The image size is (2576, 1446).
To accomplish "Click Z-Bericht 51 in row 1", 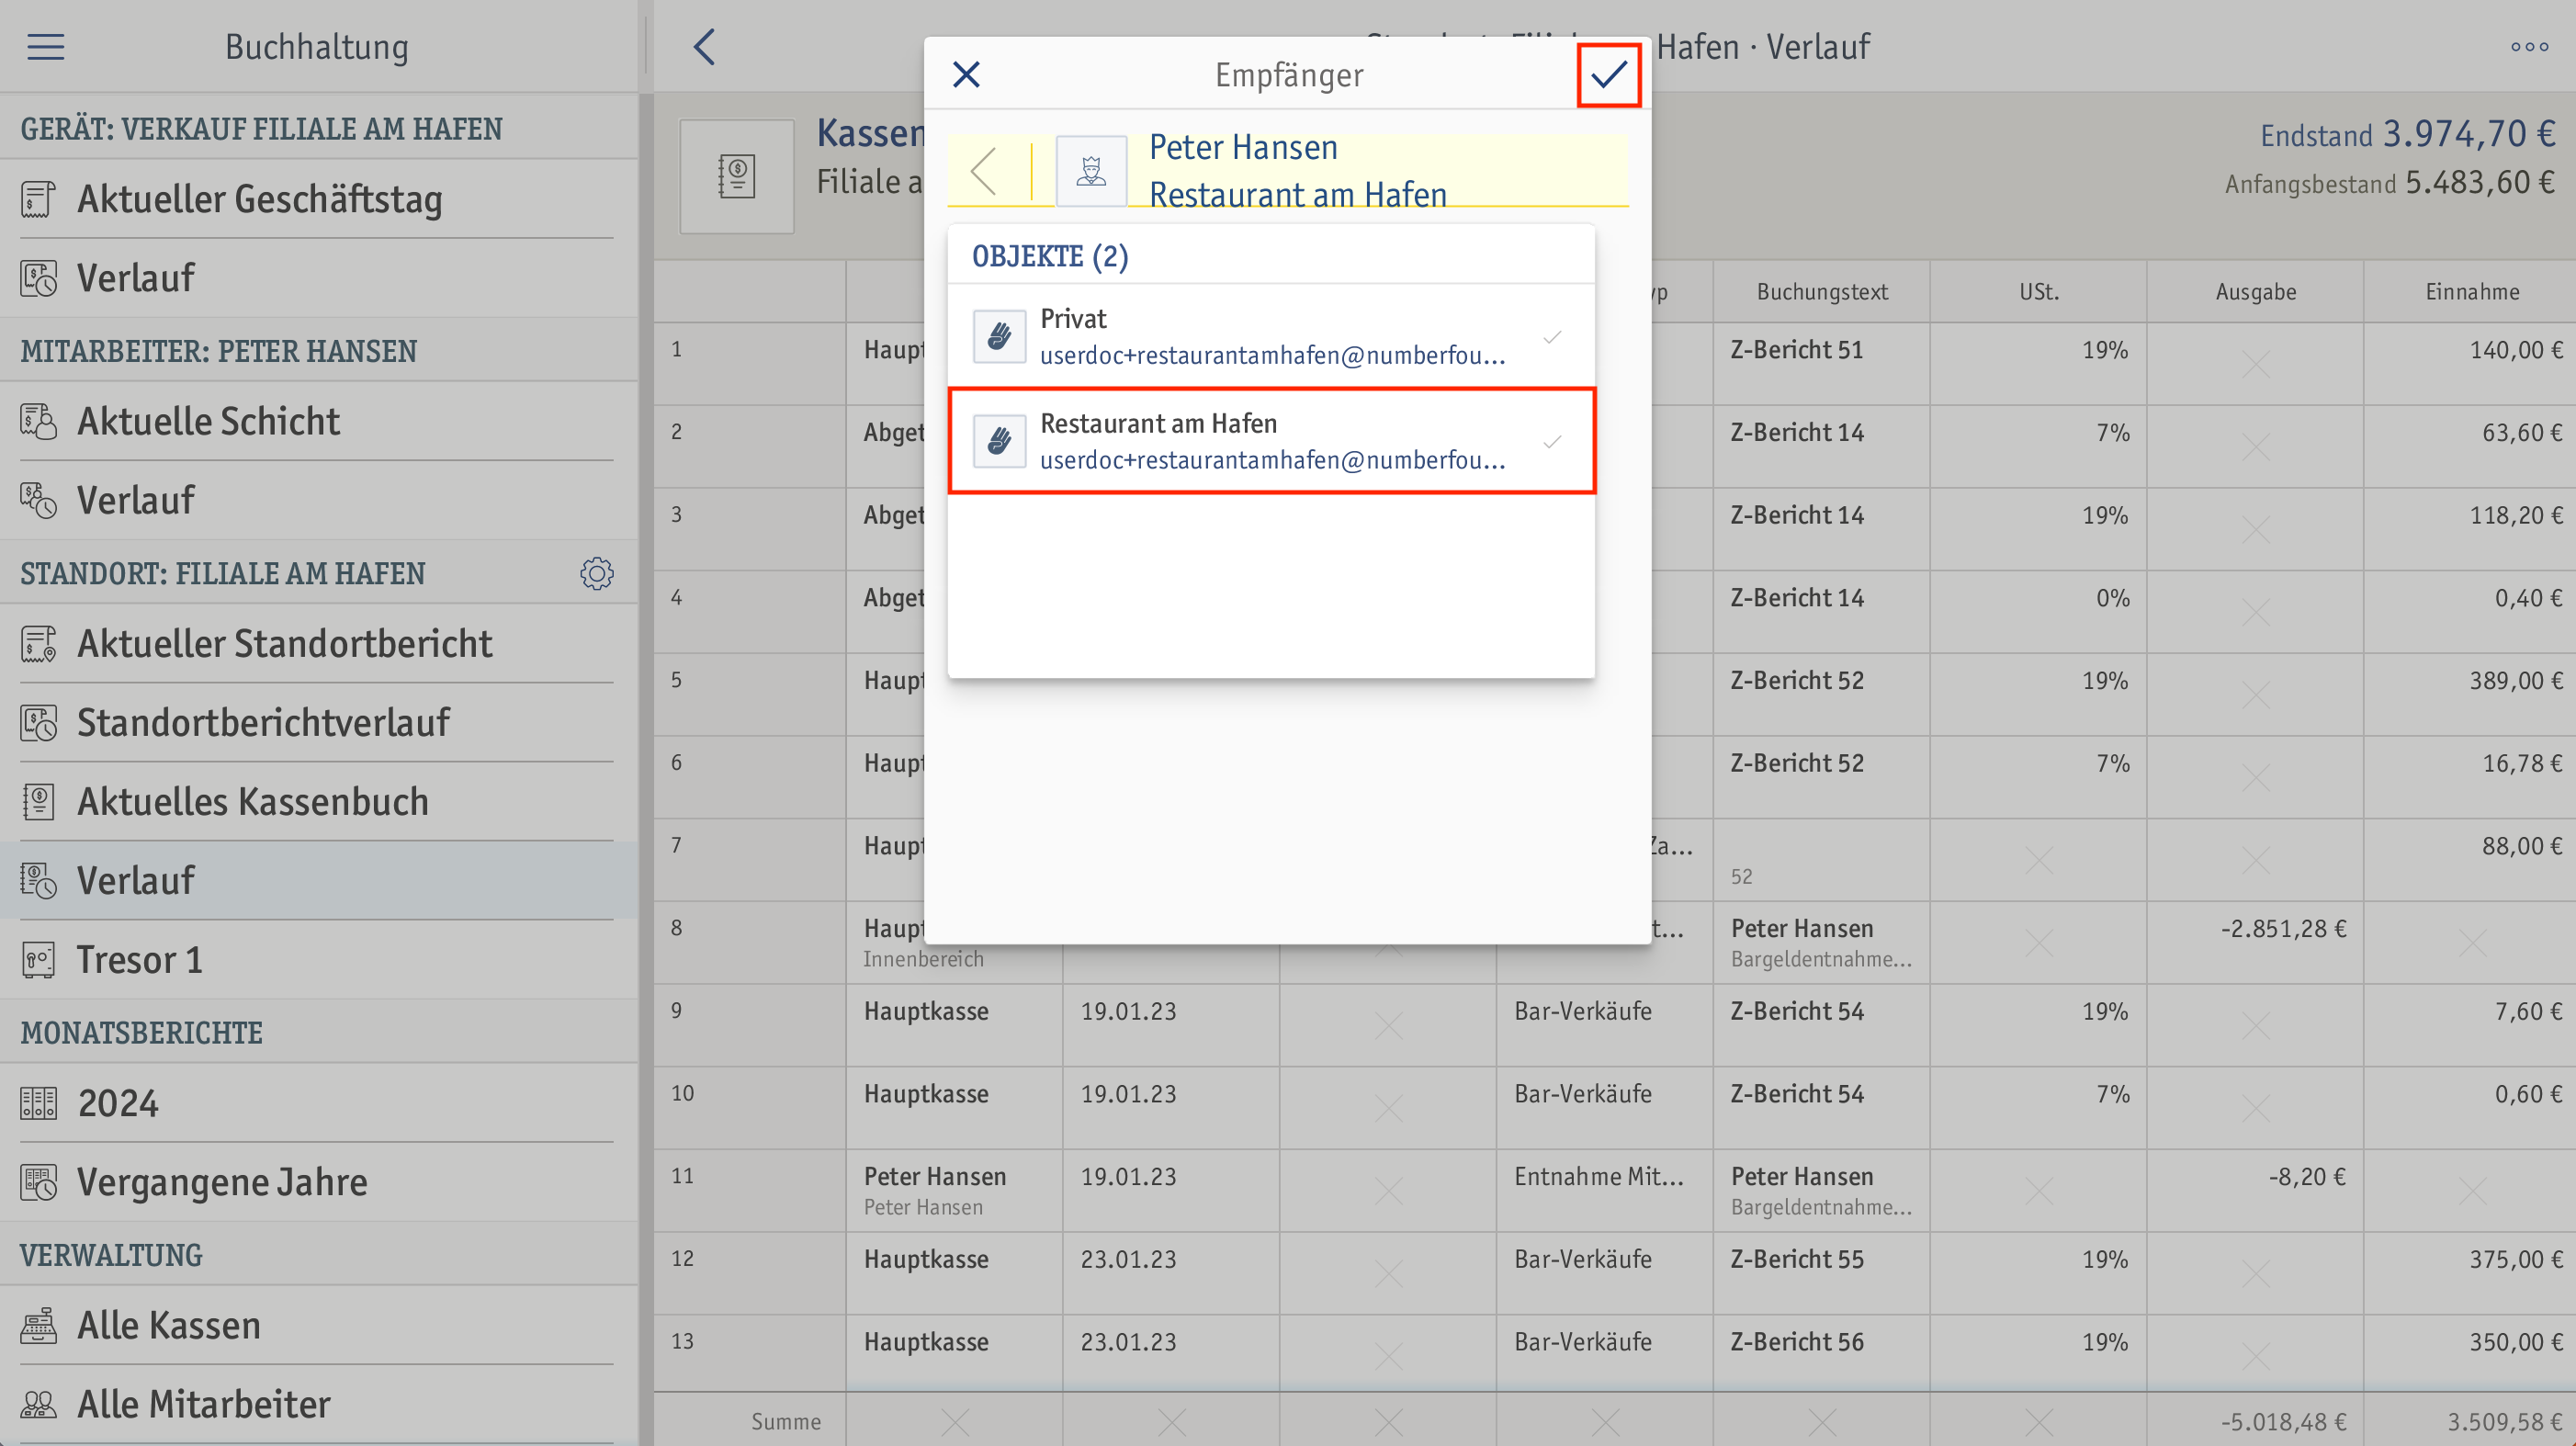I will pyautogui.click(x=1797, y=350).
